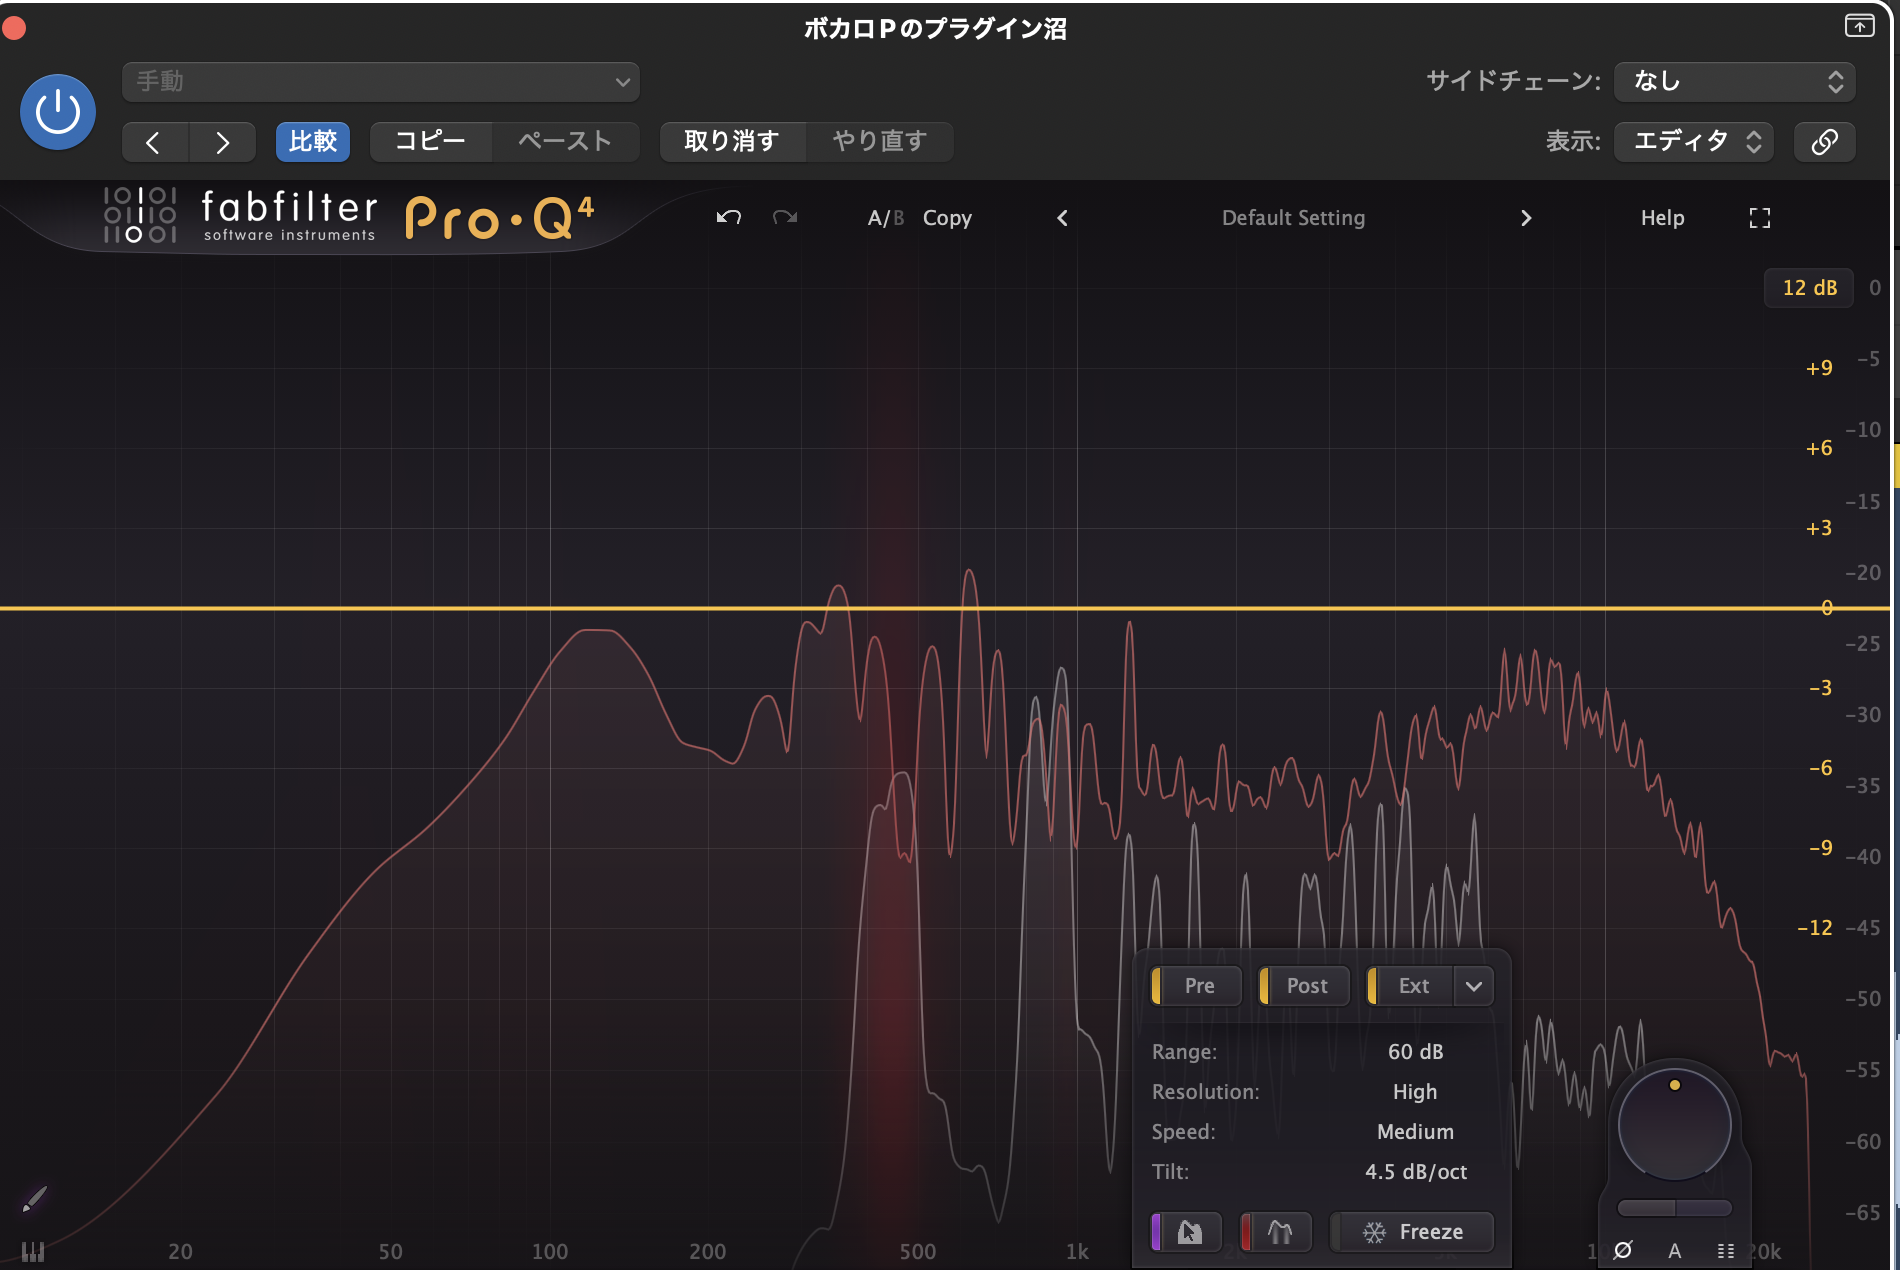Screen dimensions: 1900x1270
Task: Toggle spectrum grab icon button
Action: (1187, 1232)
